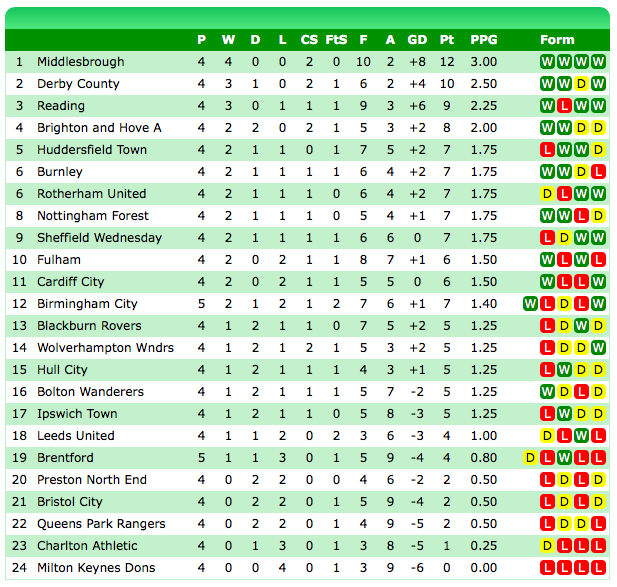Click Birmingham City's first green W form badge
617x587 pixels.
530,304
